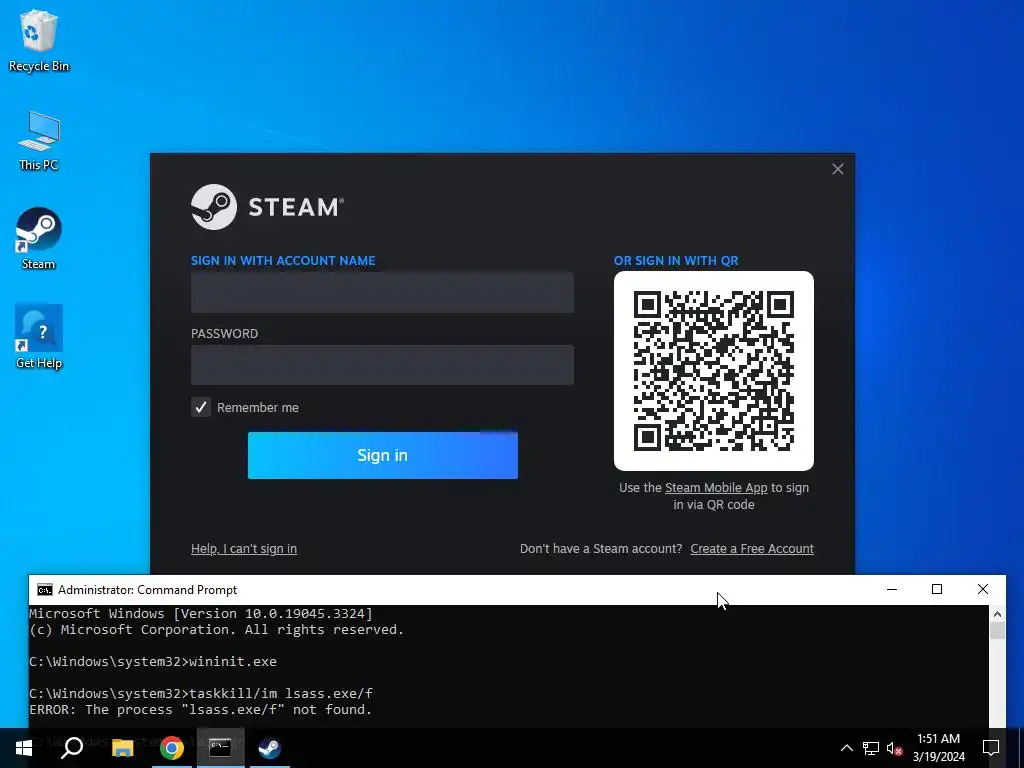Open the notification center icon
This screenshot has width=1024, height=768.
[991, 748]
